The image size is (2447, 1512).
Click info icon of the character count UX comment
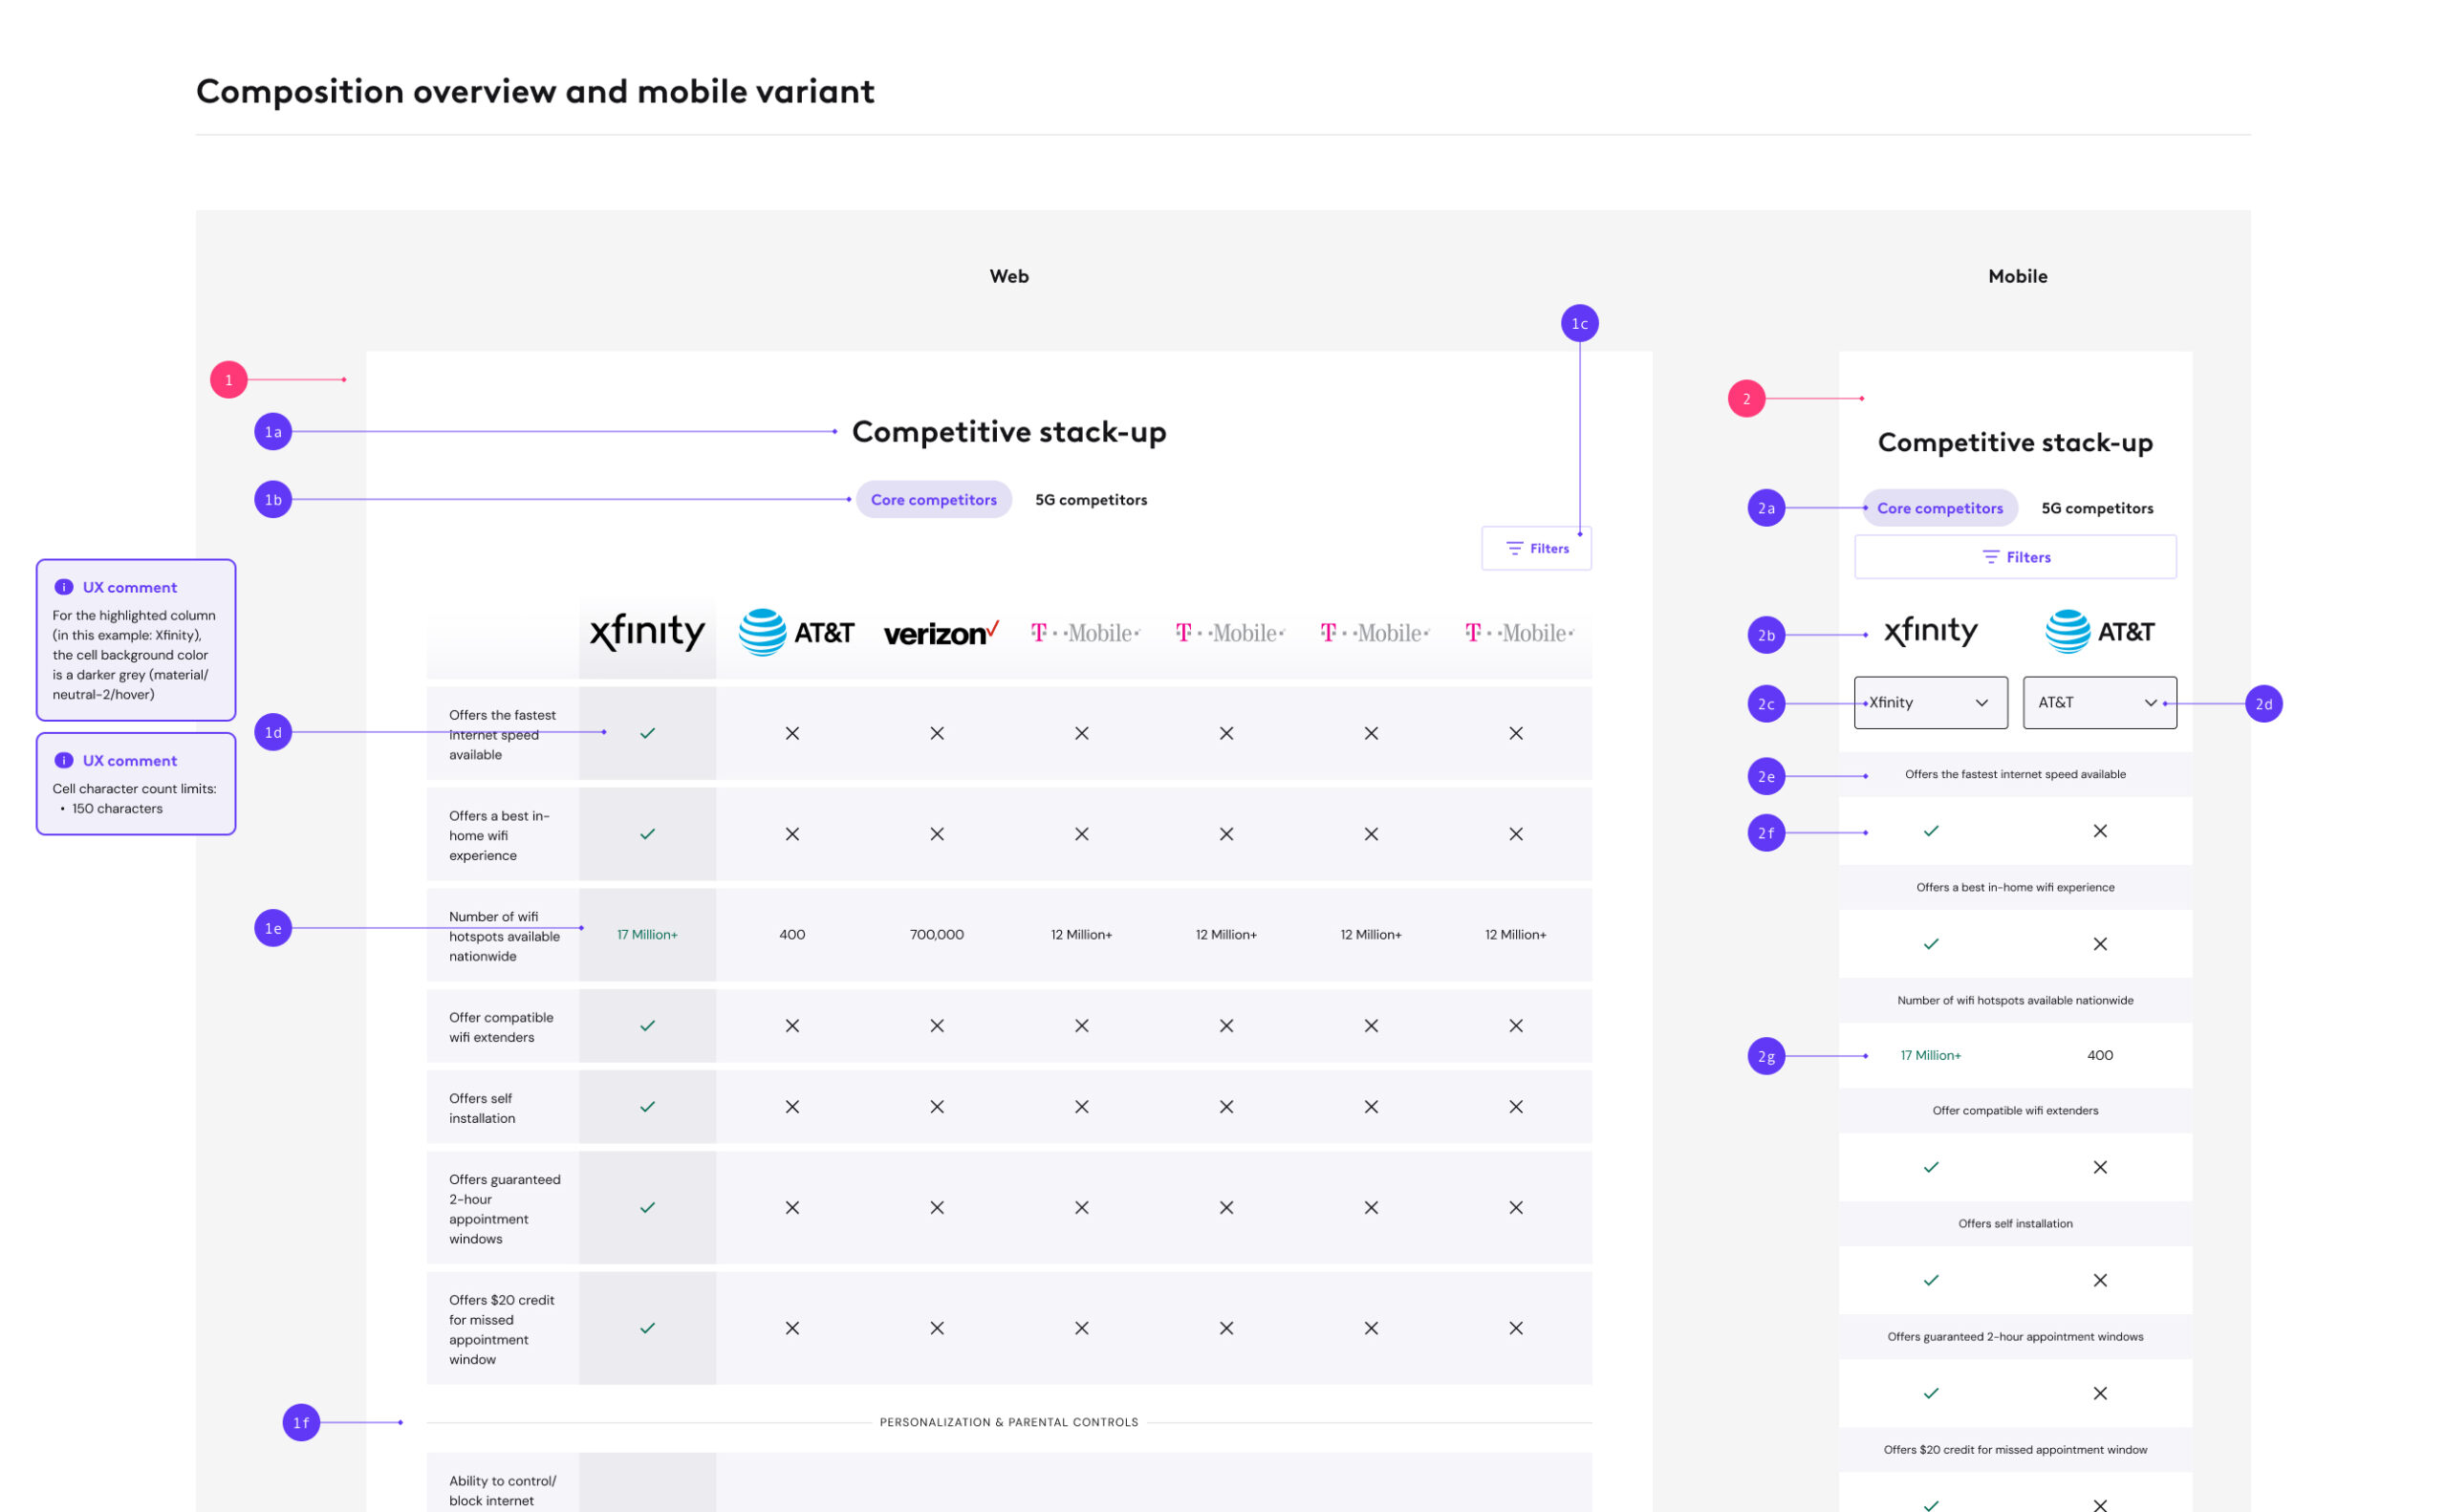point(64,760)
